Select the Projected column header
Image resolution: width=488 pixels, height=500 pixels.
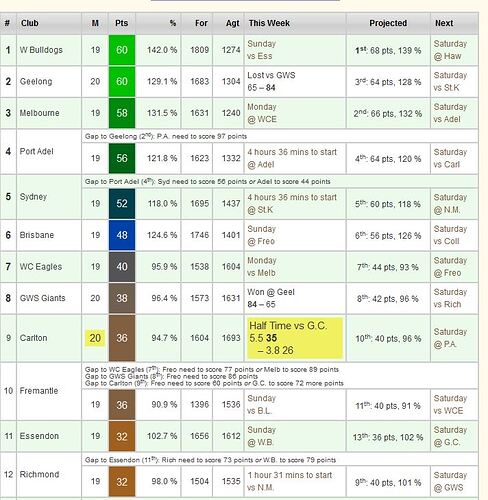[x=388, y=23]
